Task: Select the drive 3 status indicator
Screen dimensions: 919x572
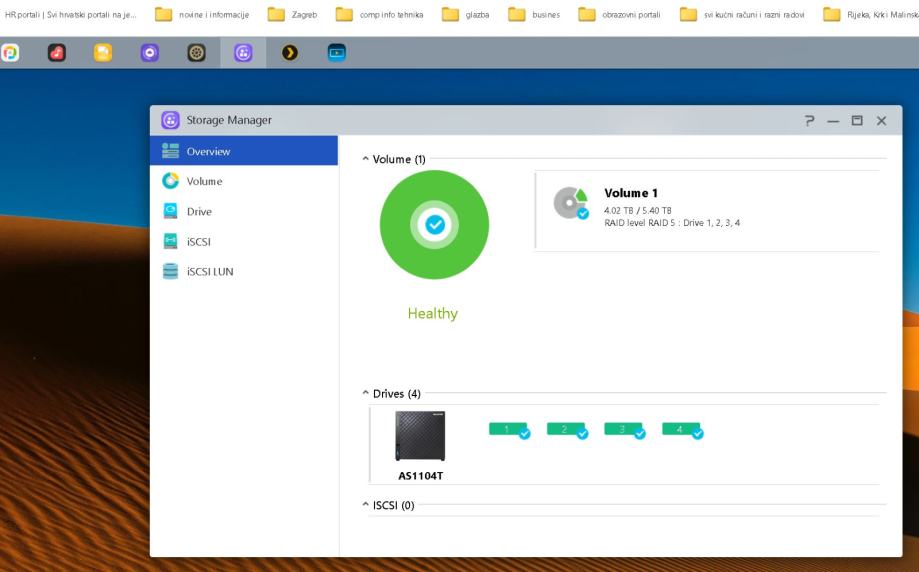Action: click(x=625, y=429)
